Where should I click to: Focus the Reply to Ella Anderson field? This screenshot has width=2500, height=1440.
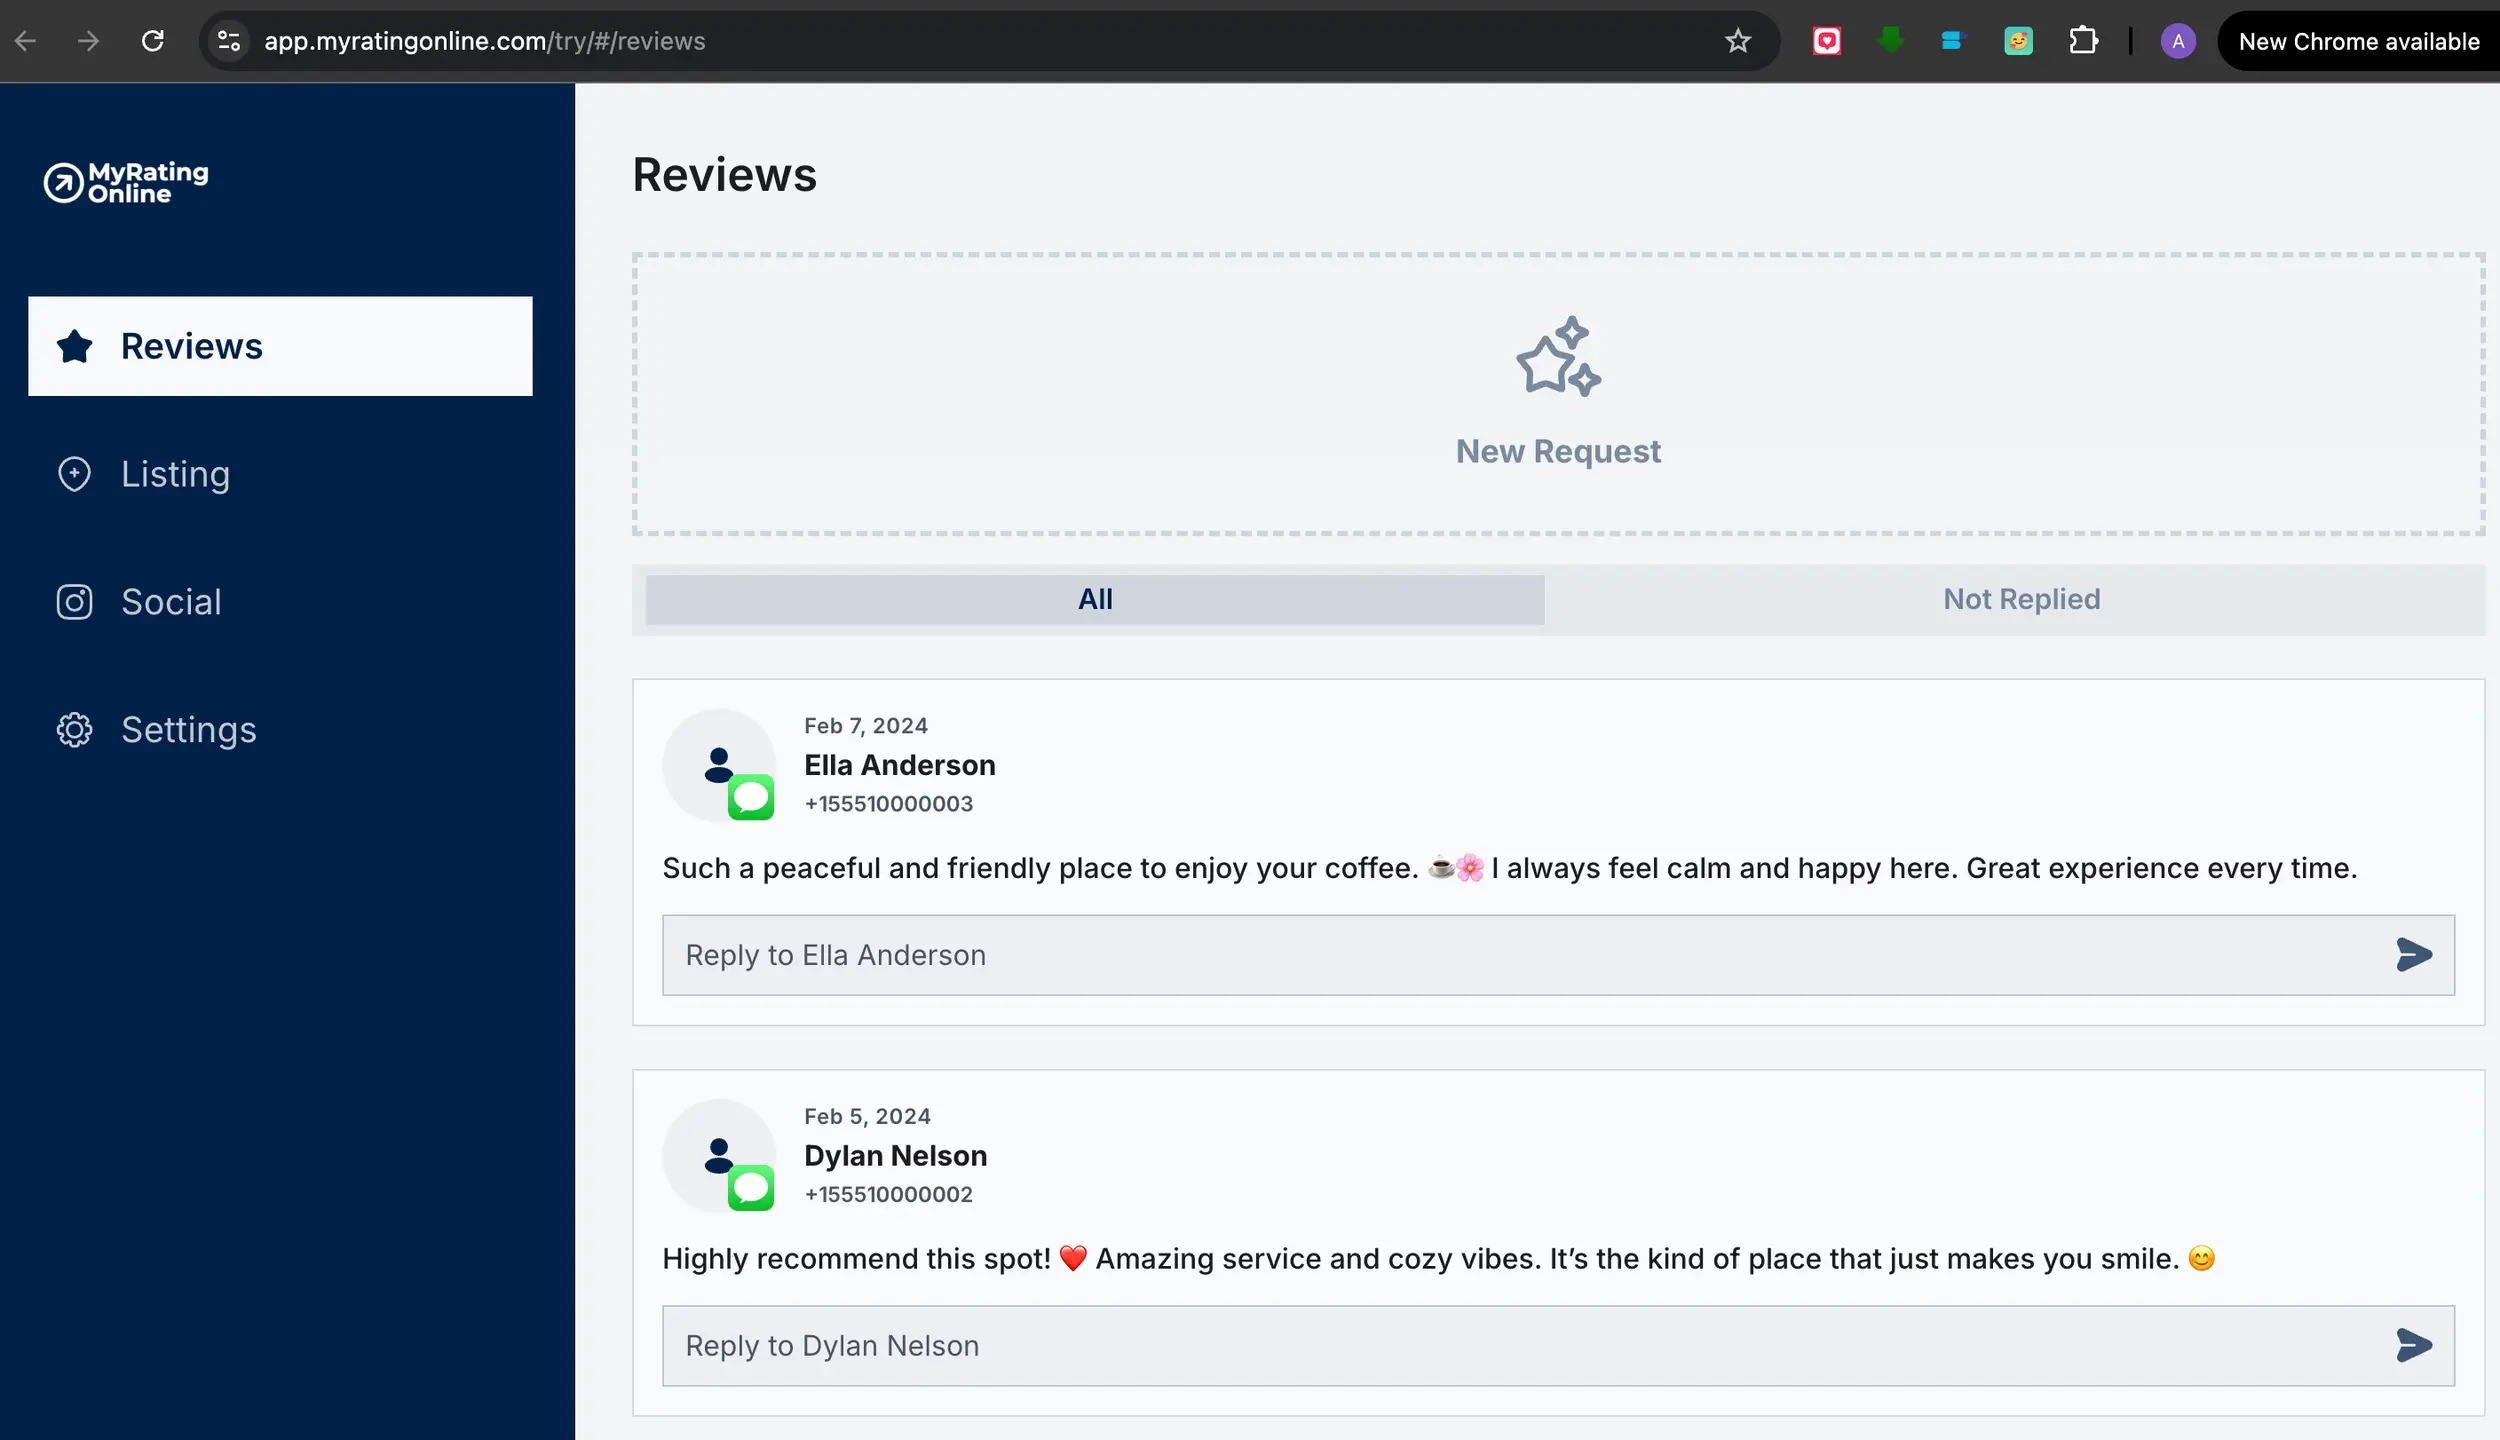pyautogui.click(x=1500, y=955)
